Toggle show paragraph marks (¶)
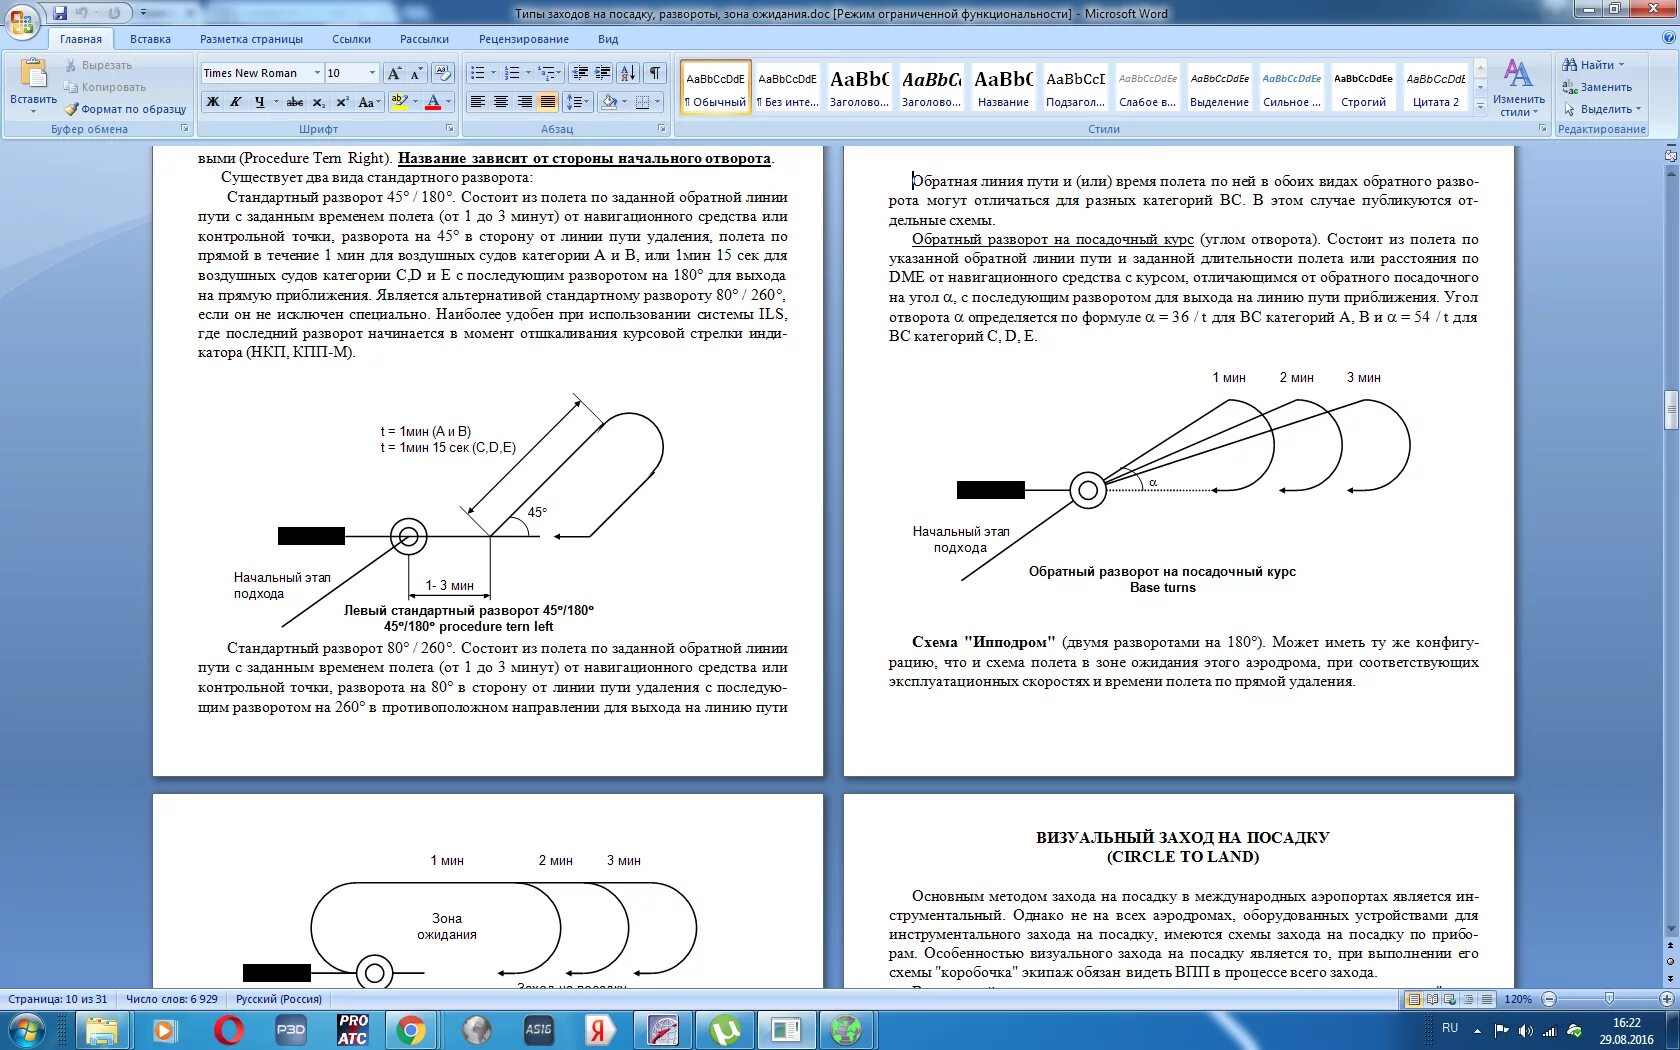 pyautogui.click(x=655, y=73)
